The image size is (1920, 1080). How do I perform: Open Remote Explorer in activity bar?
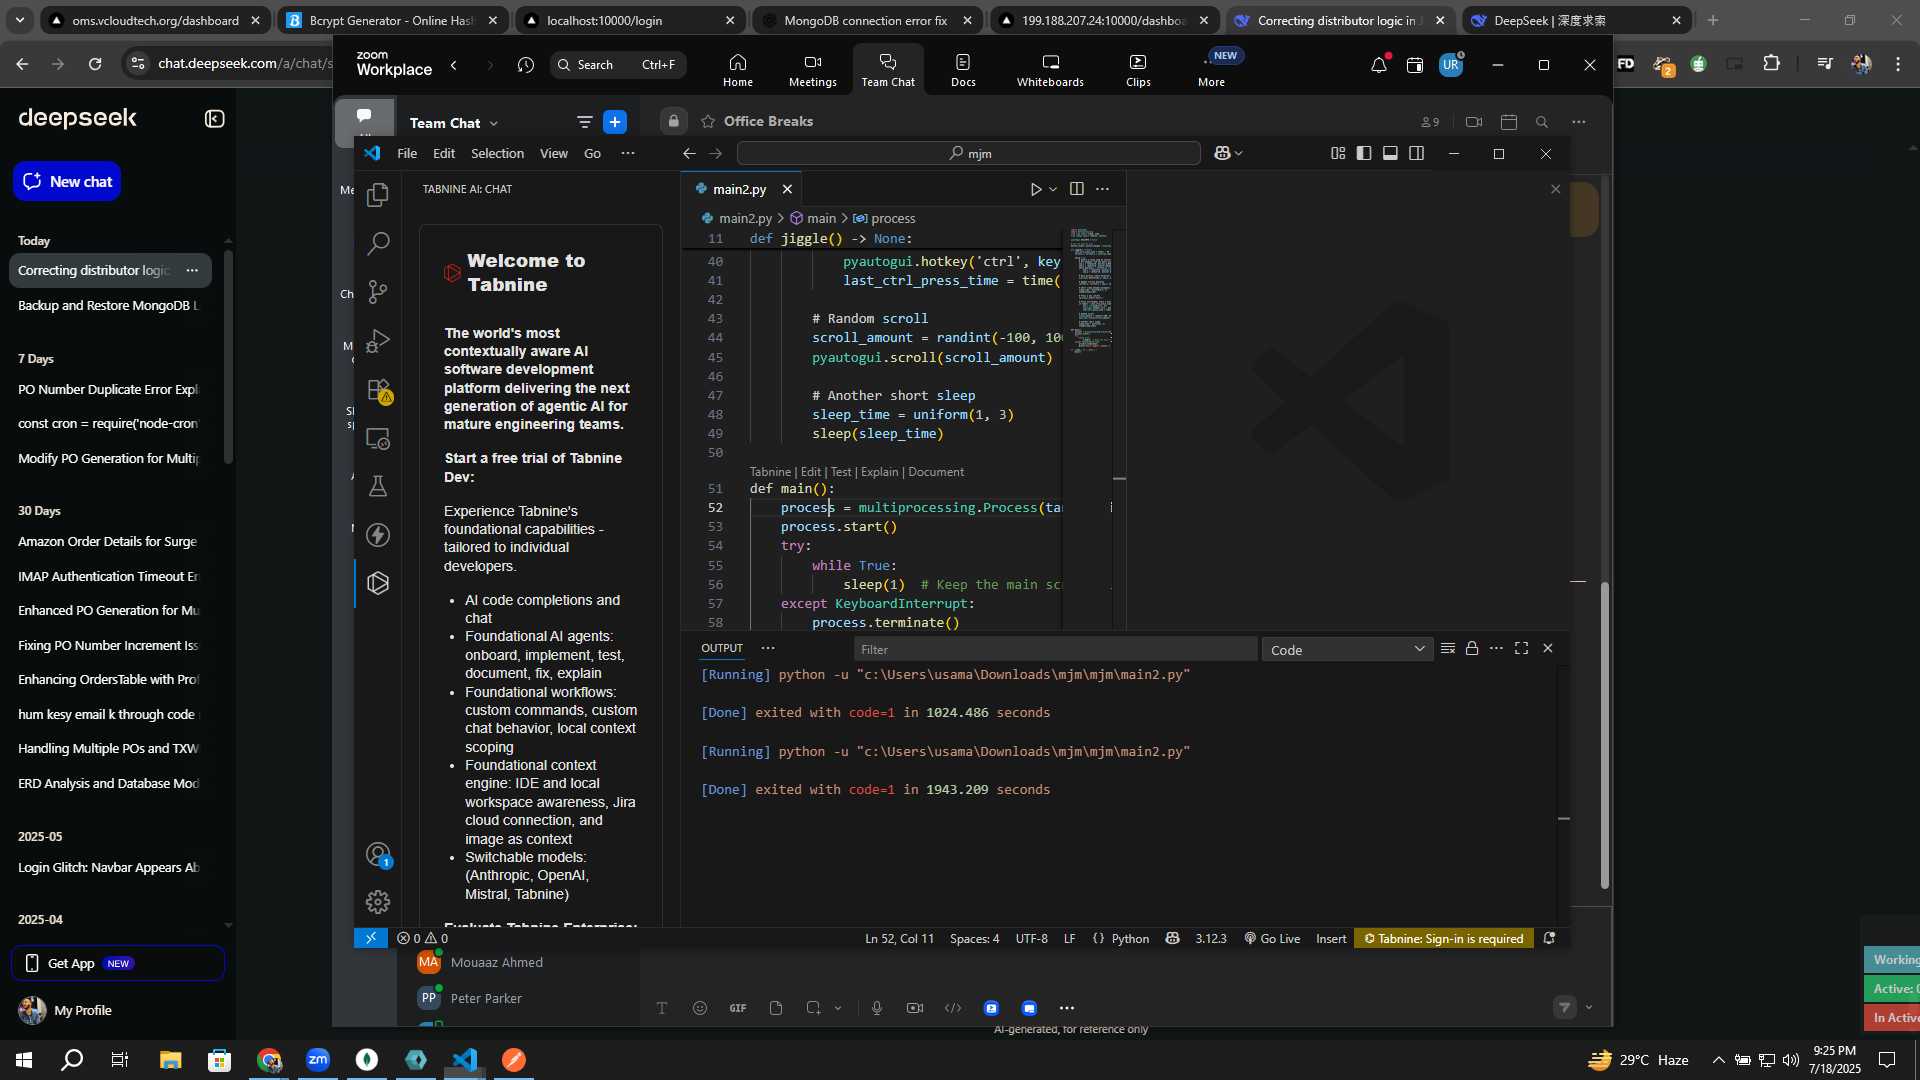point(378,438)
